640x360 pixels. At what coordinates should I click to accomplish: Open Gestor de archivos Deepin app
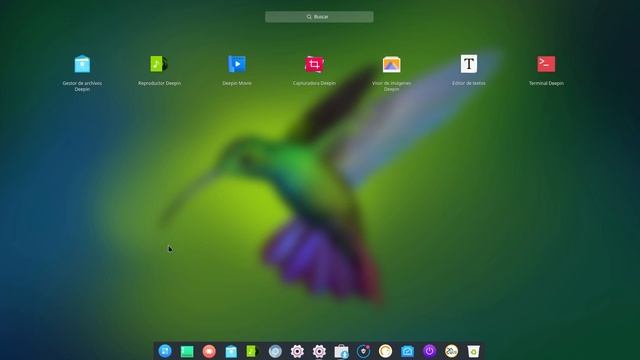point(82,64)
